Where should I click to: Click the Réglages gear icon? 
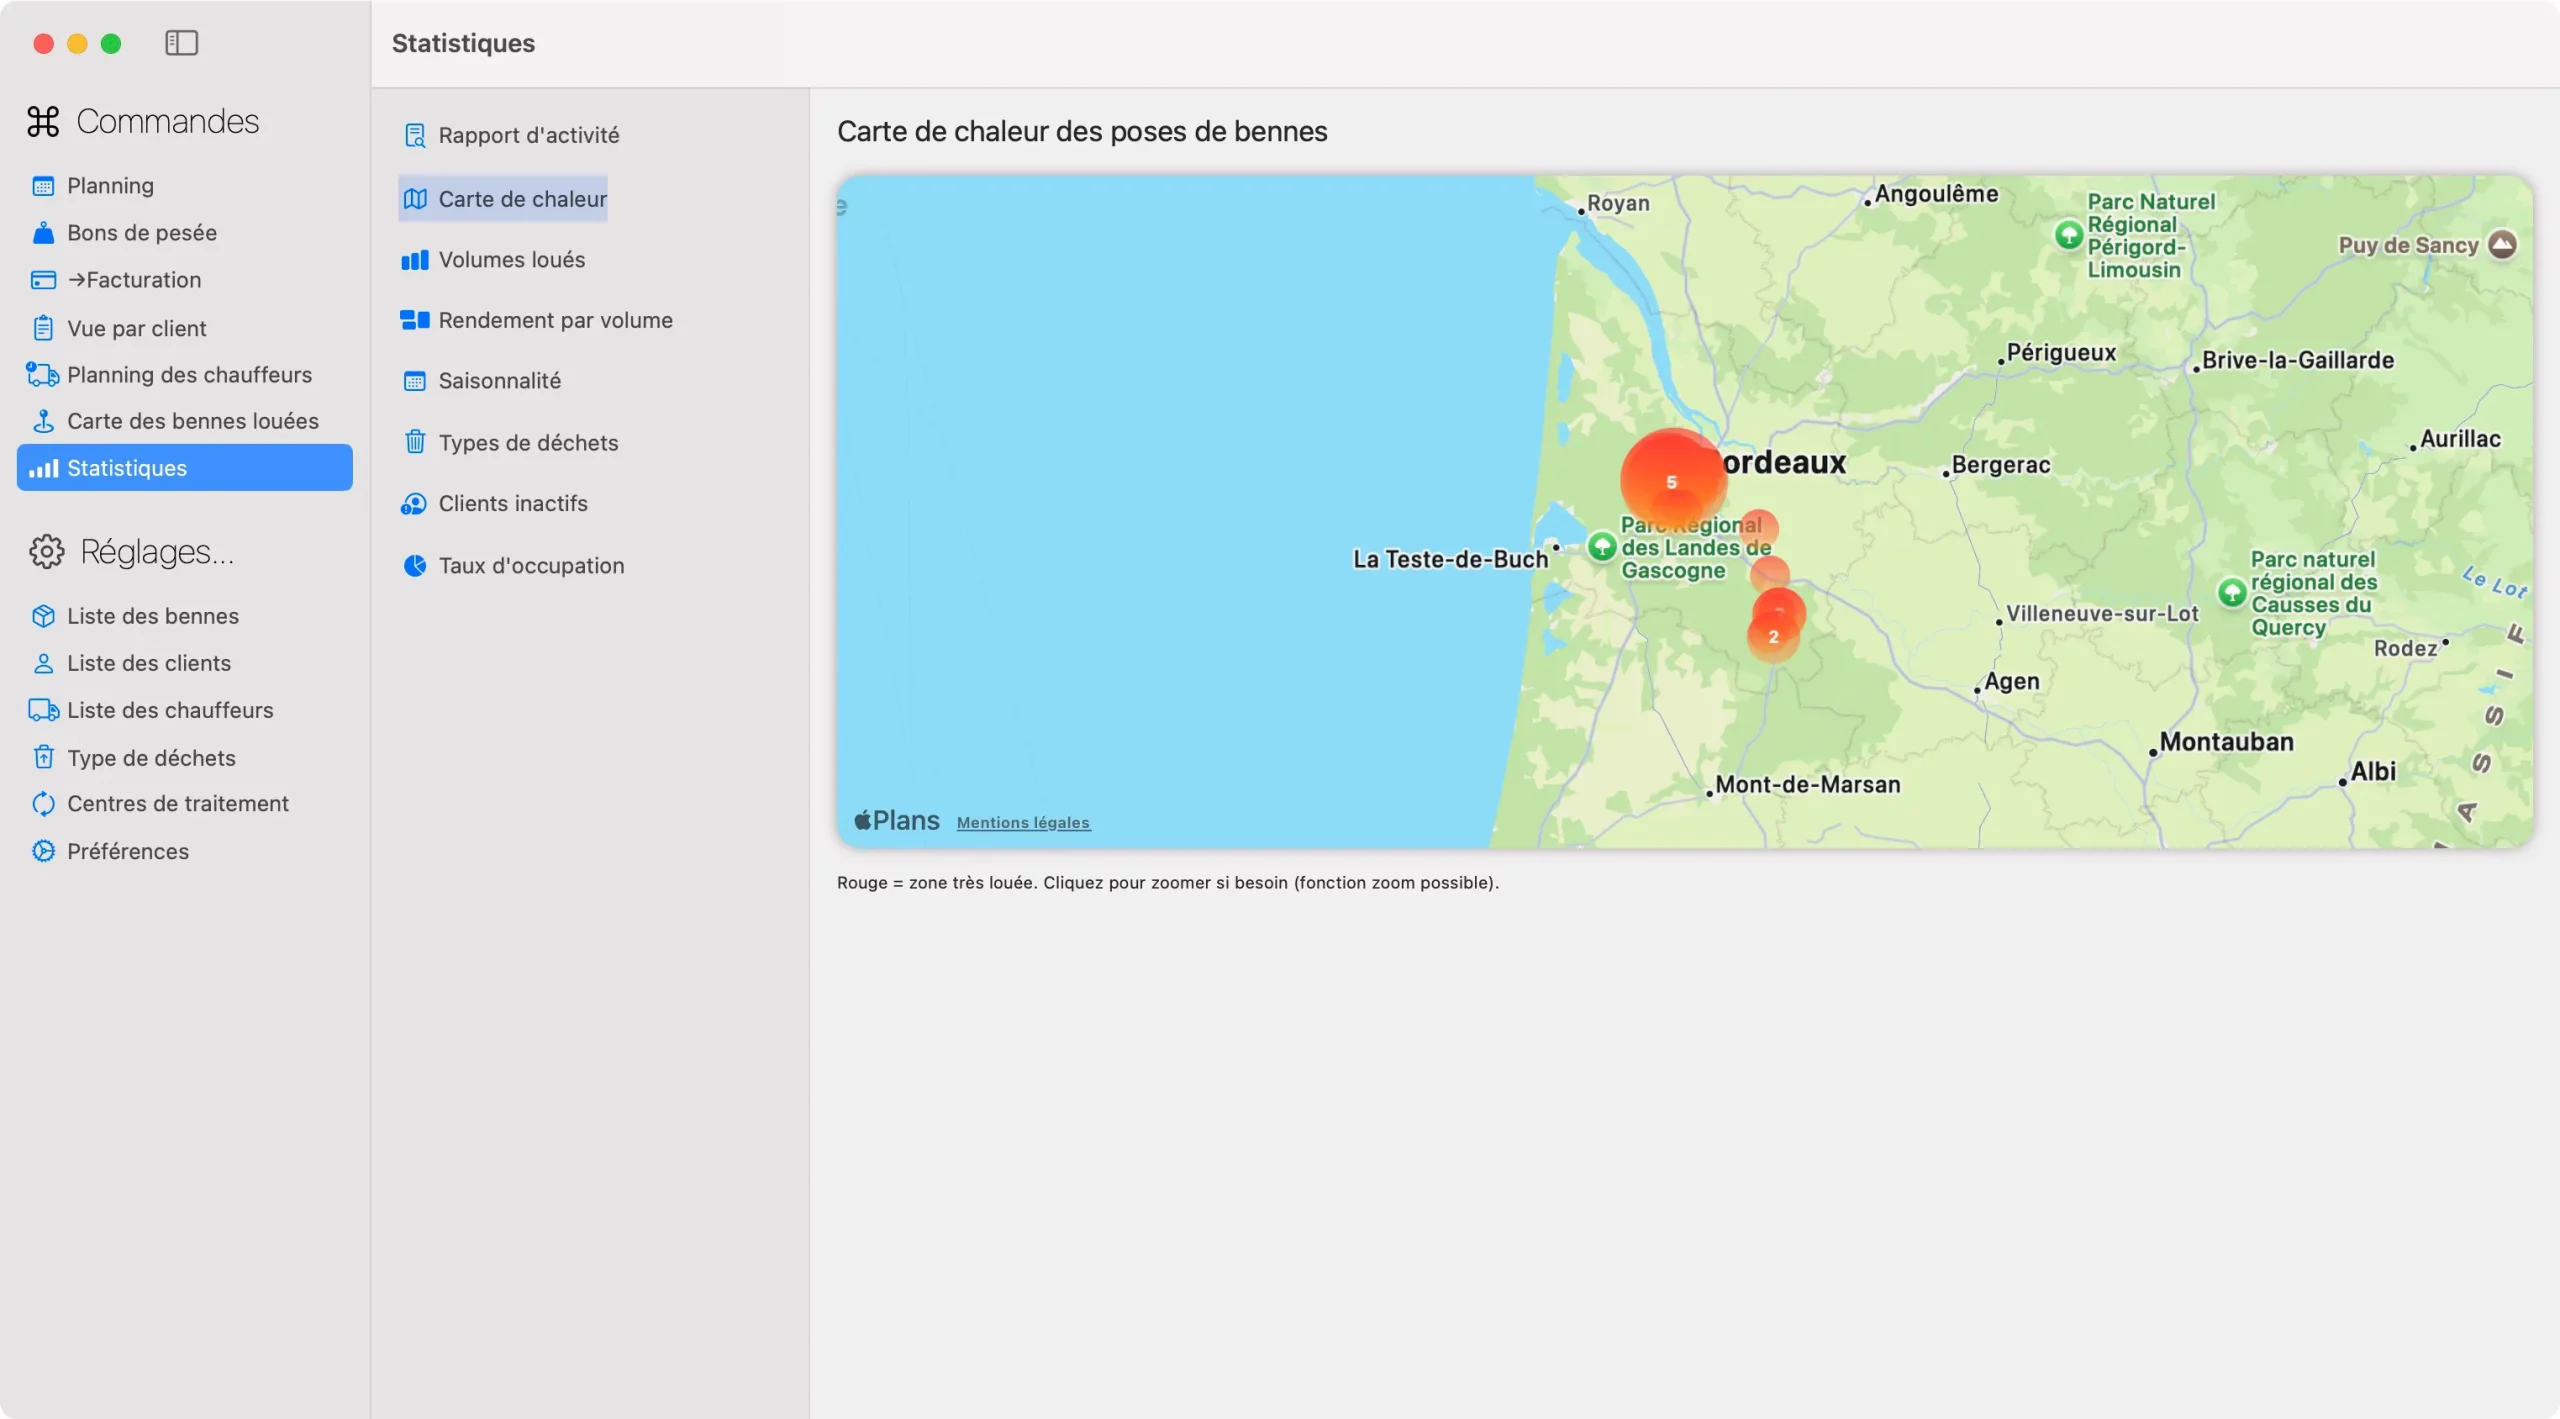(46, 552)
